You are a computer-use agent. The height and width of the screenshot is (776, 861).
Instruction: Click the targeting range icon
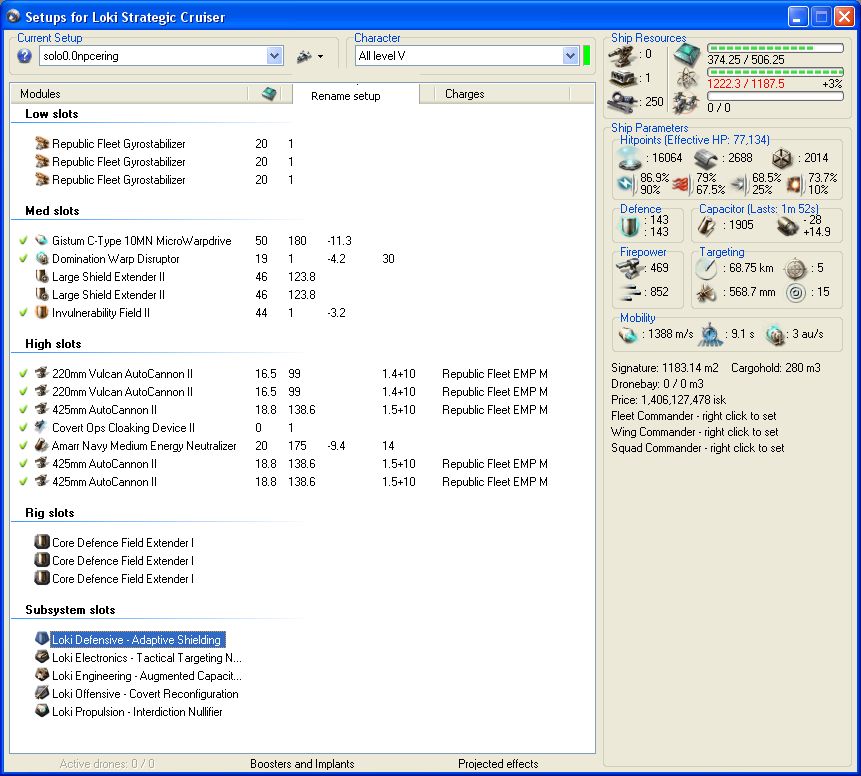pos(706,268)
